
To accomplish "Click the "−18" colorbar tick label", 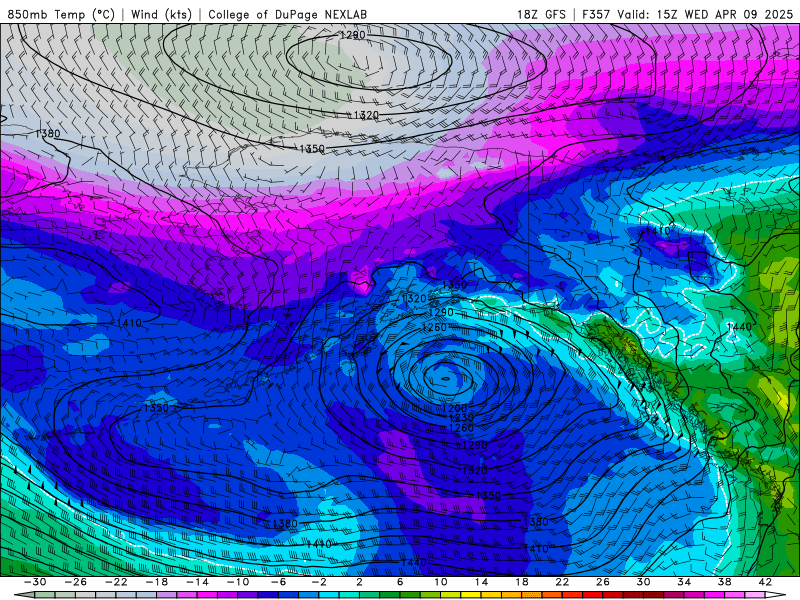I will coord(157,582).
